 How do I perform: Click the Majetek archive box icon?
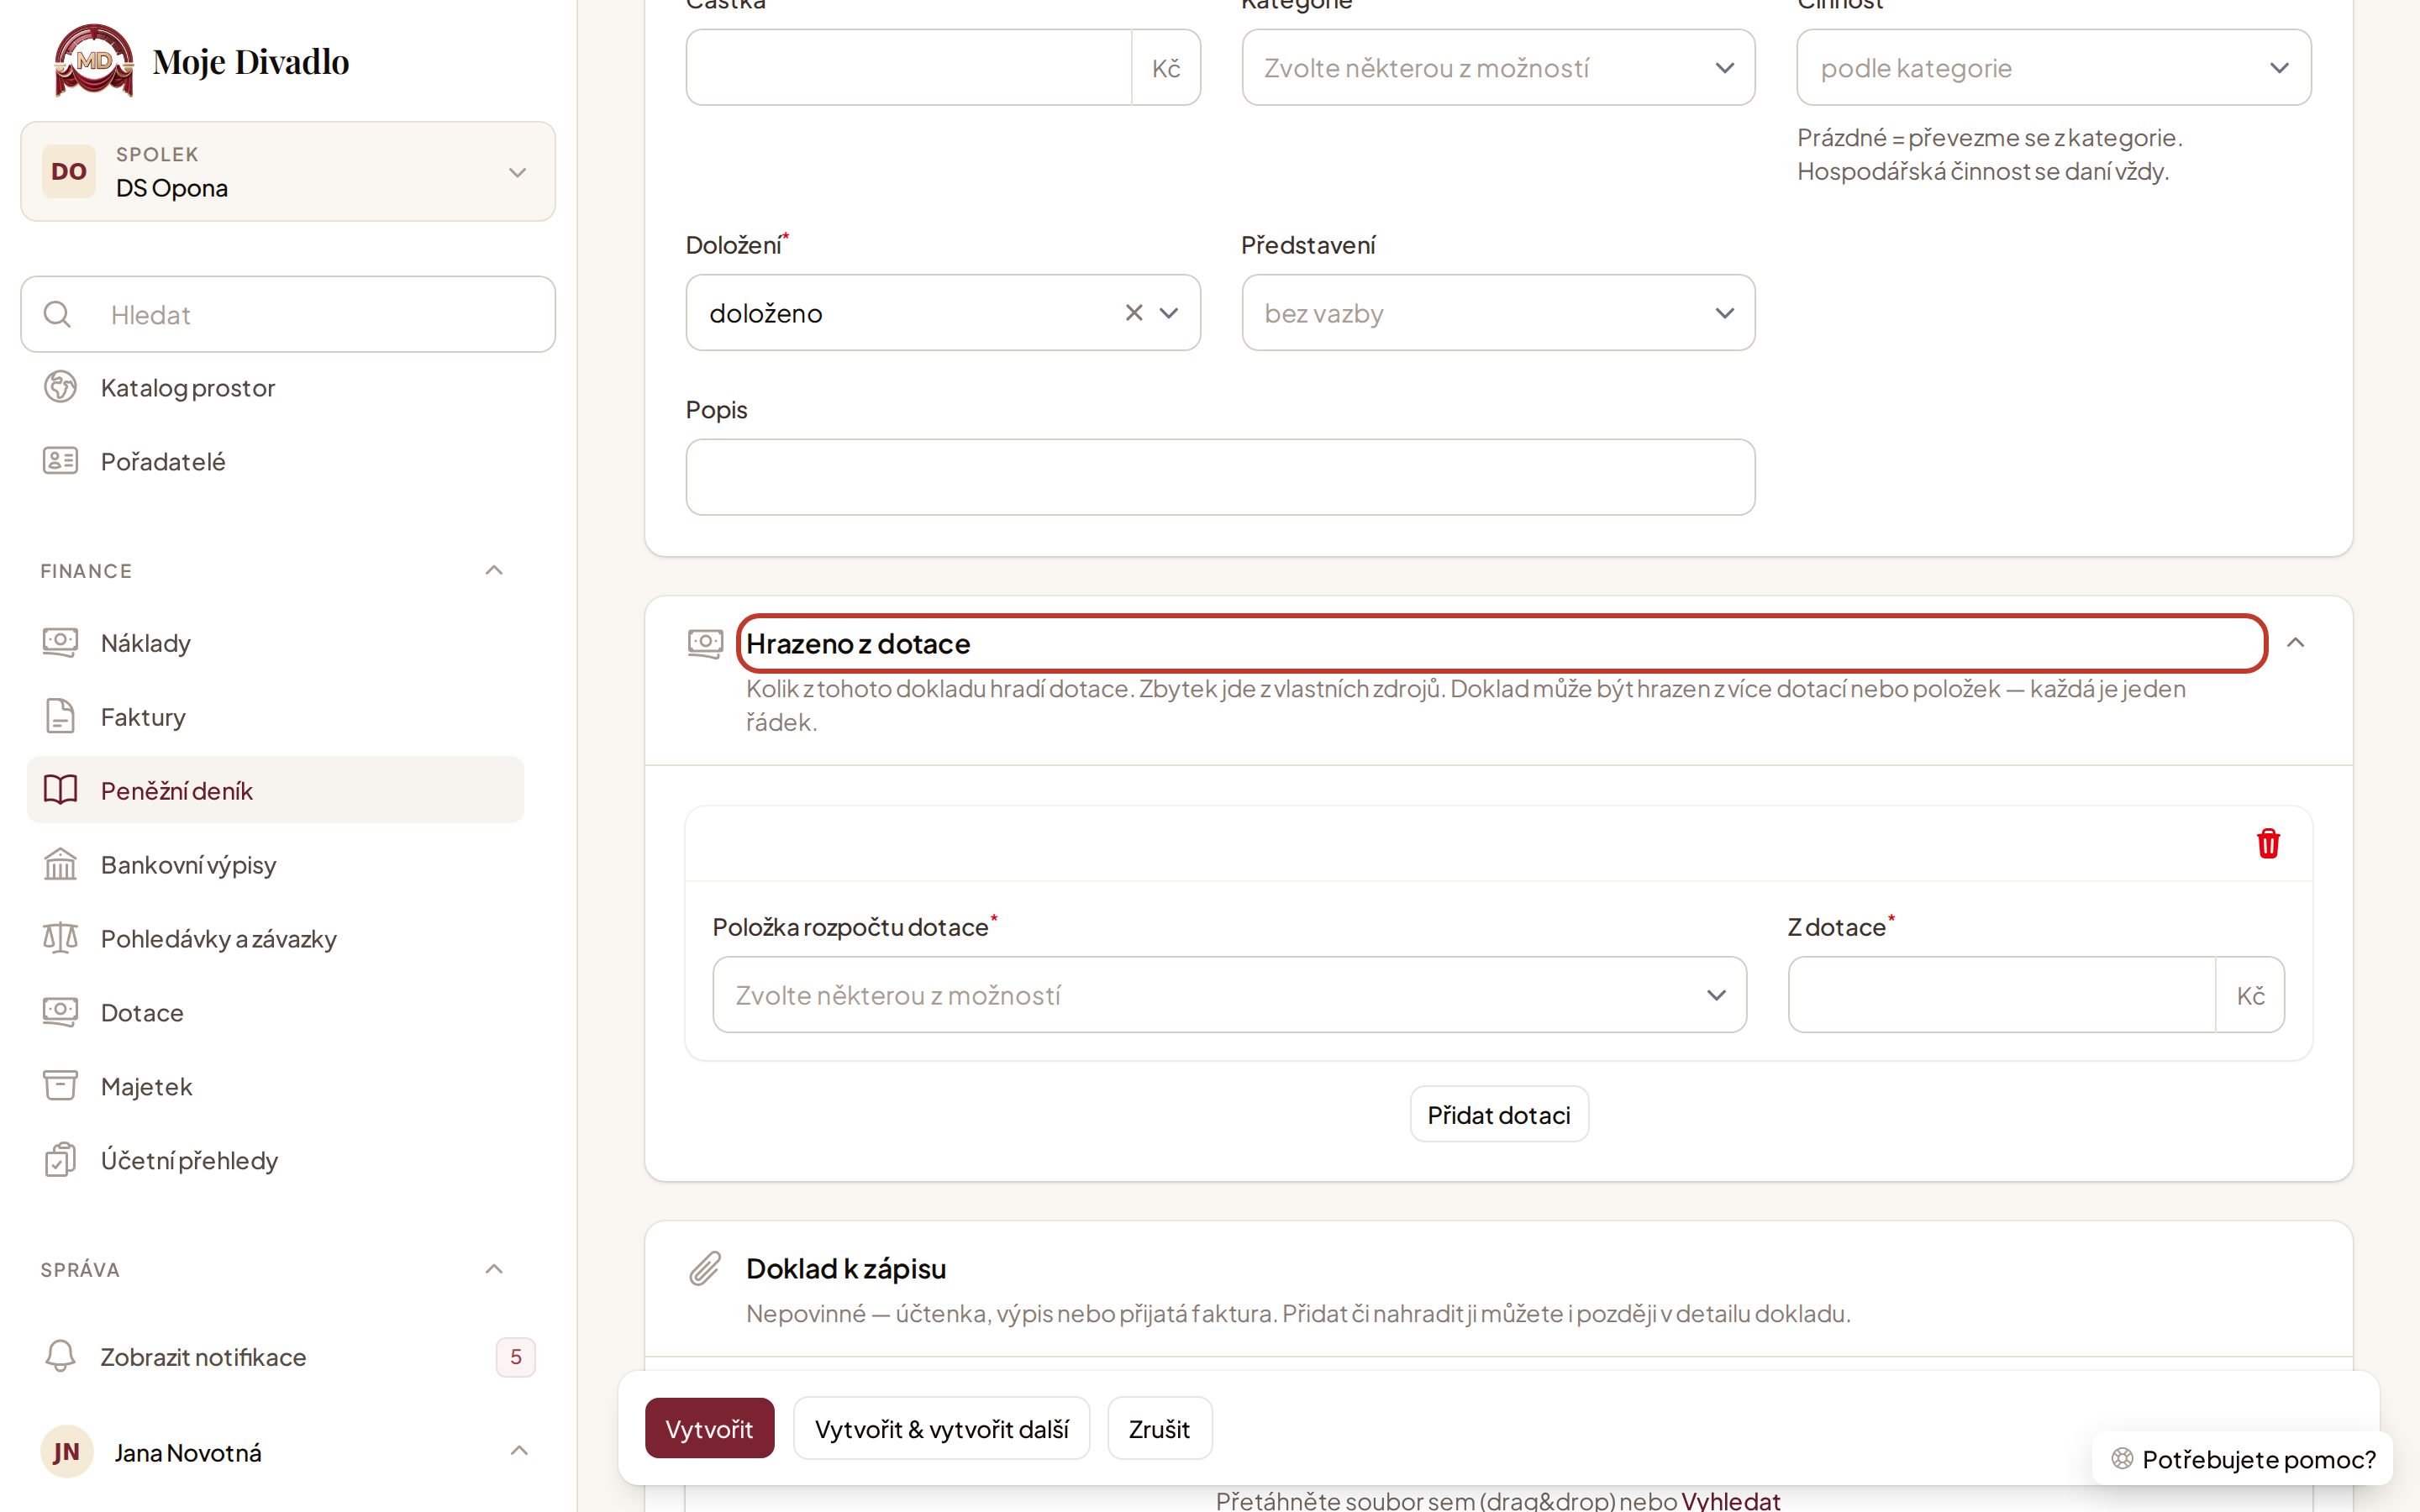coord(60,1086)
